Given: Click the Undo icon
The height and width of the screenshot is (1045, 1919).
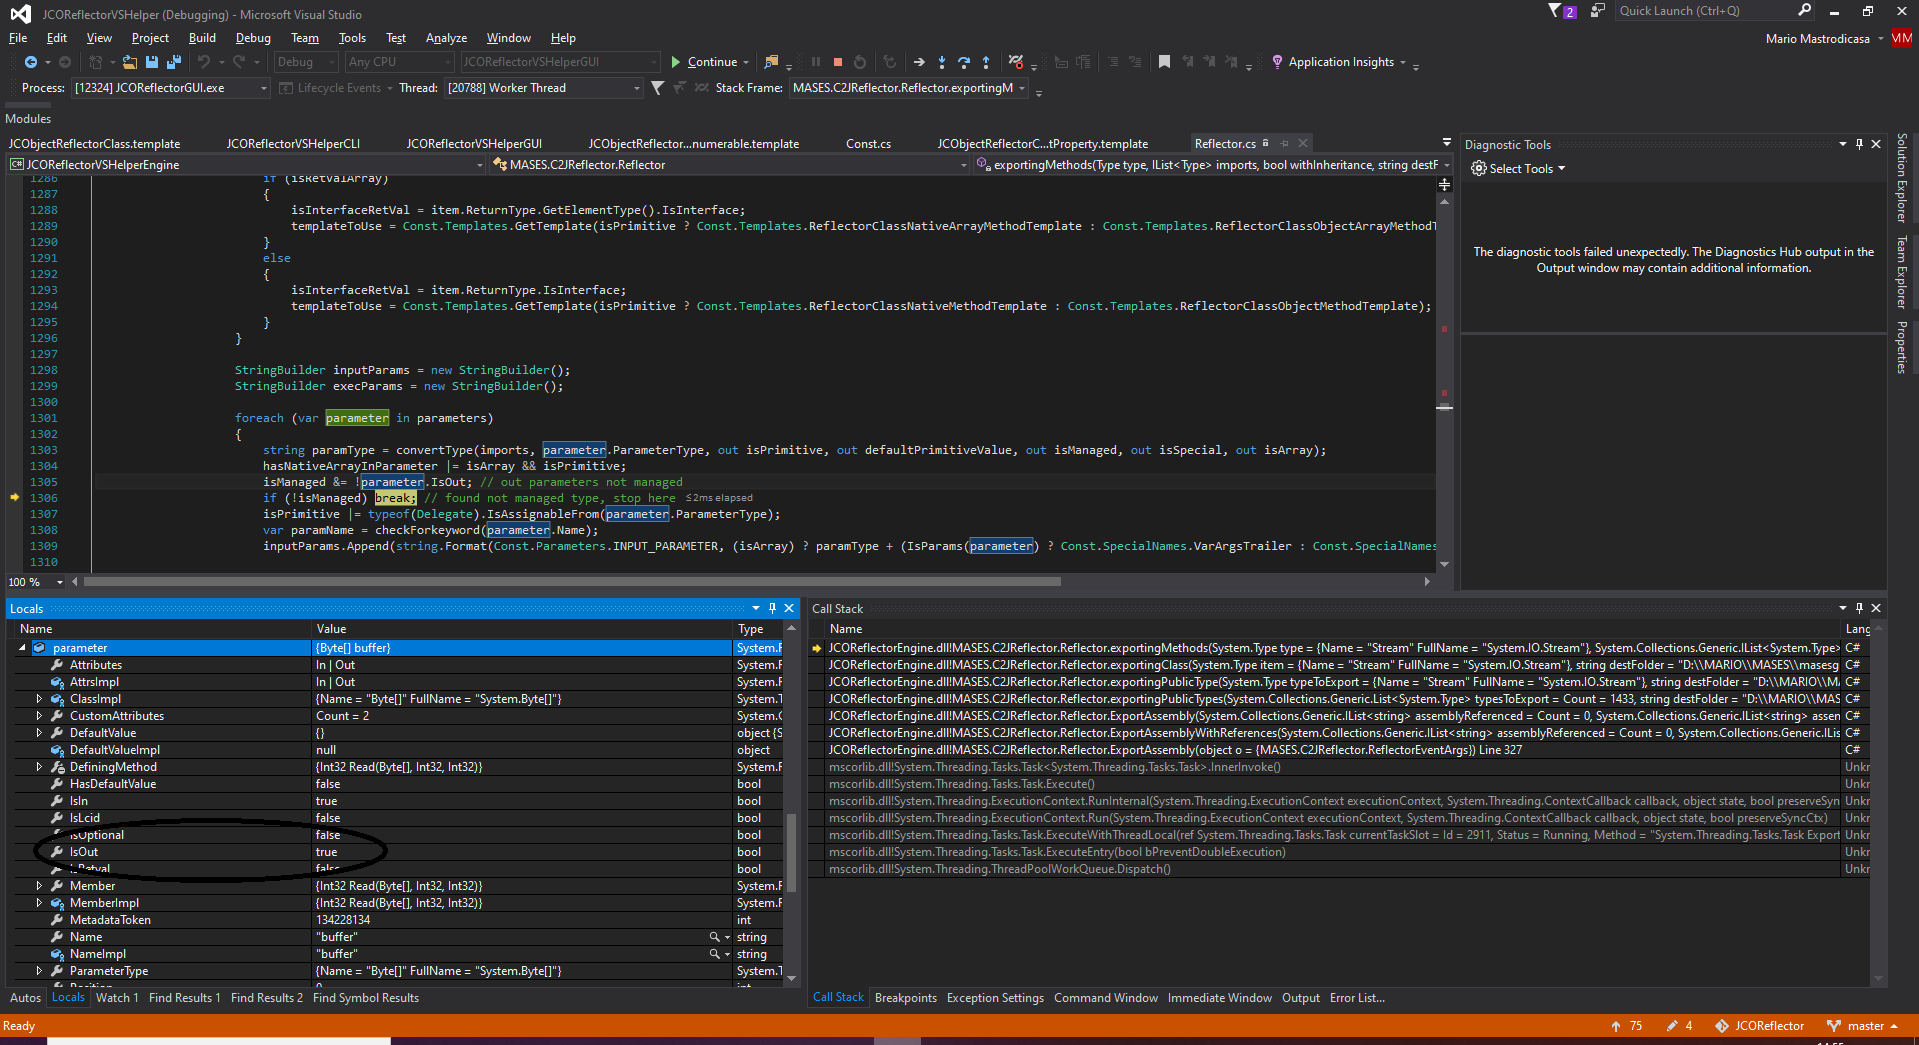Looking at the screenshot, I should coord(204,62).
